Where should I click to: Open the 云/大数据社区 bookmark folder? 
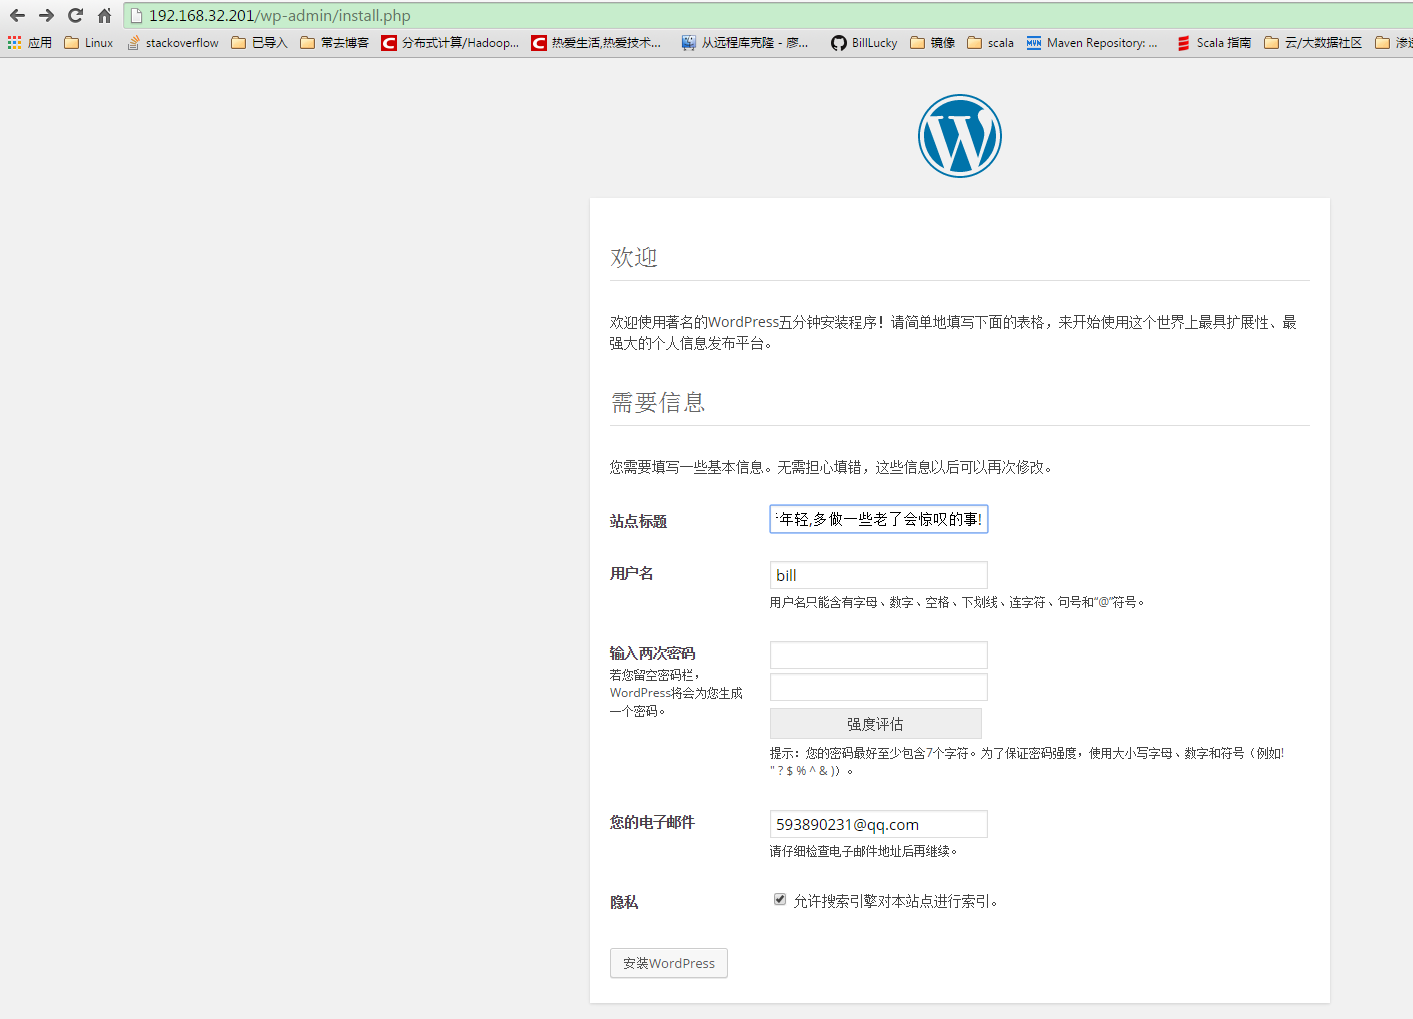(1313, 43)
